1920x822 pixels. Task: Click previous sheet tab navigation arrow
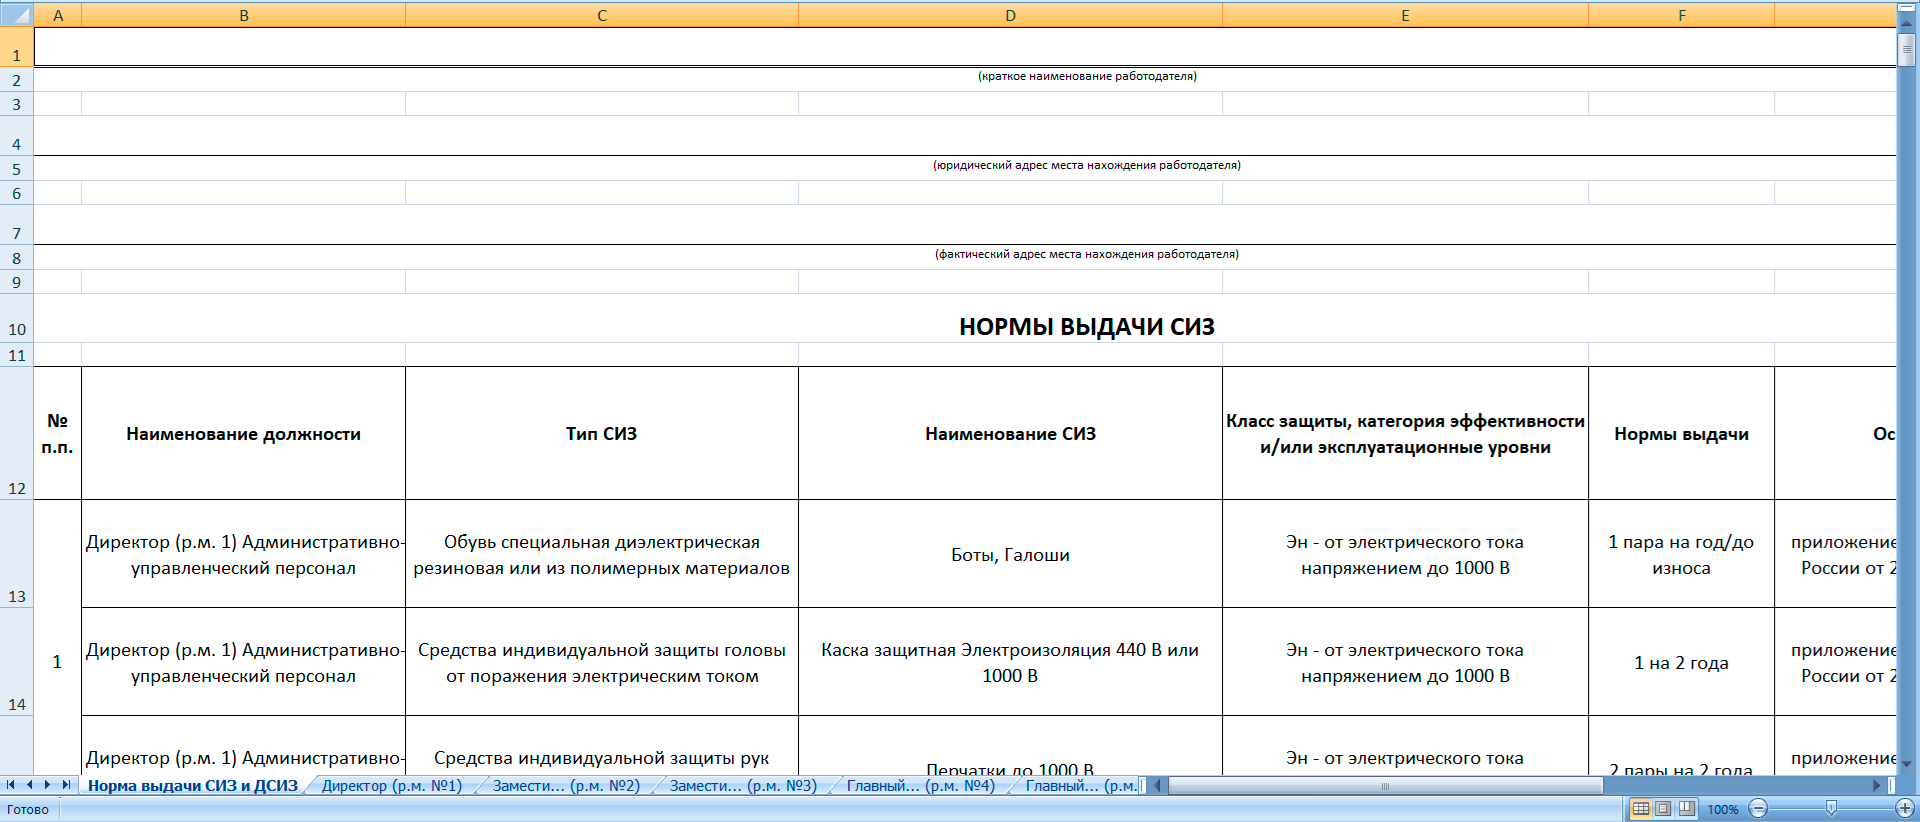(29, 785)
